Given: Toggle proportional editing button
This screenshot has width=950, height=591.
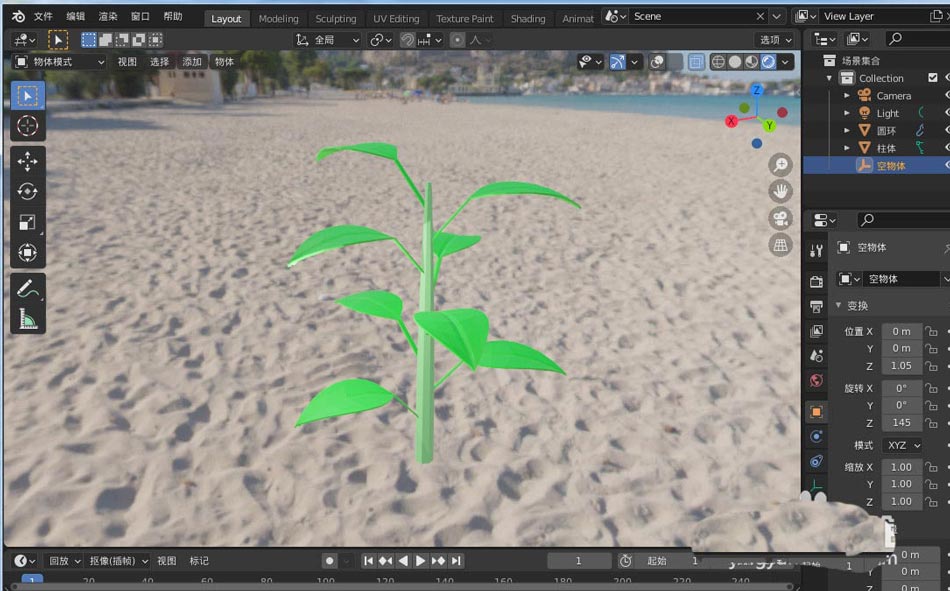Looking at the screenshot, I should point(457,40).
